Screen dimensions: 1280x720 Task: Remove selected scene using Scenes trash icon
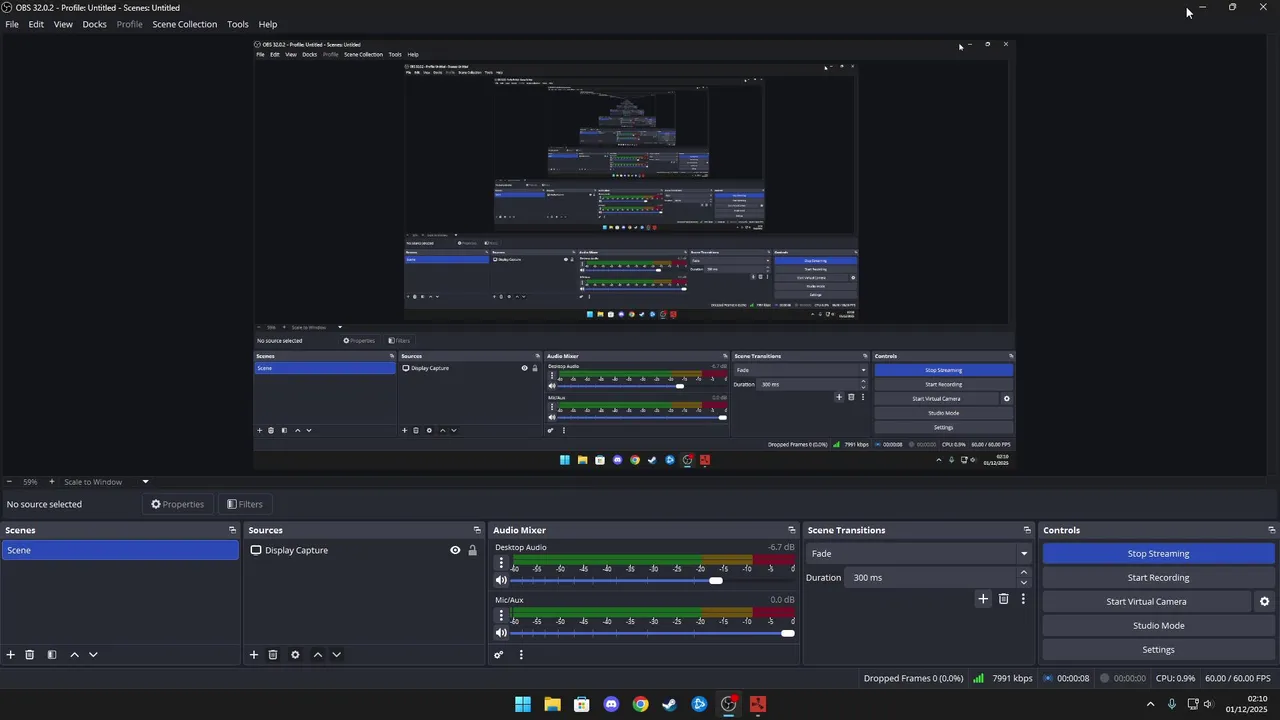(30, 655)
